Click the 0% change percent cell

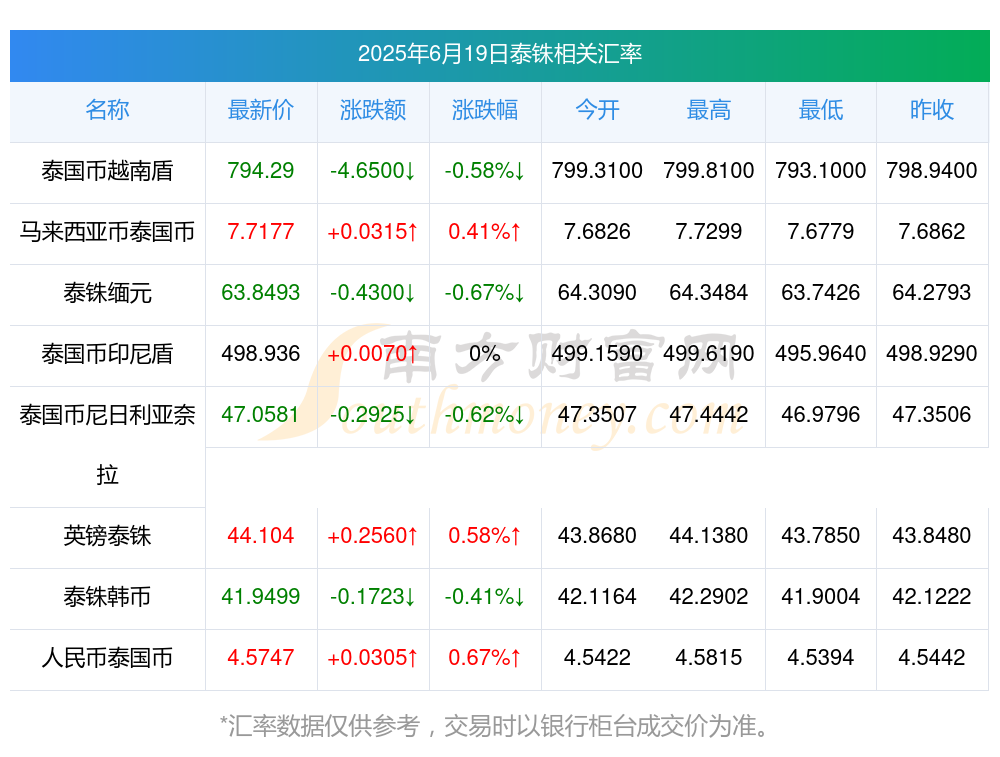(485, 353)
